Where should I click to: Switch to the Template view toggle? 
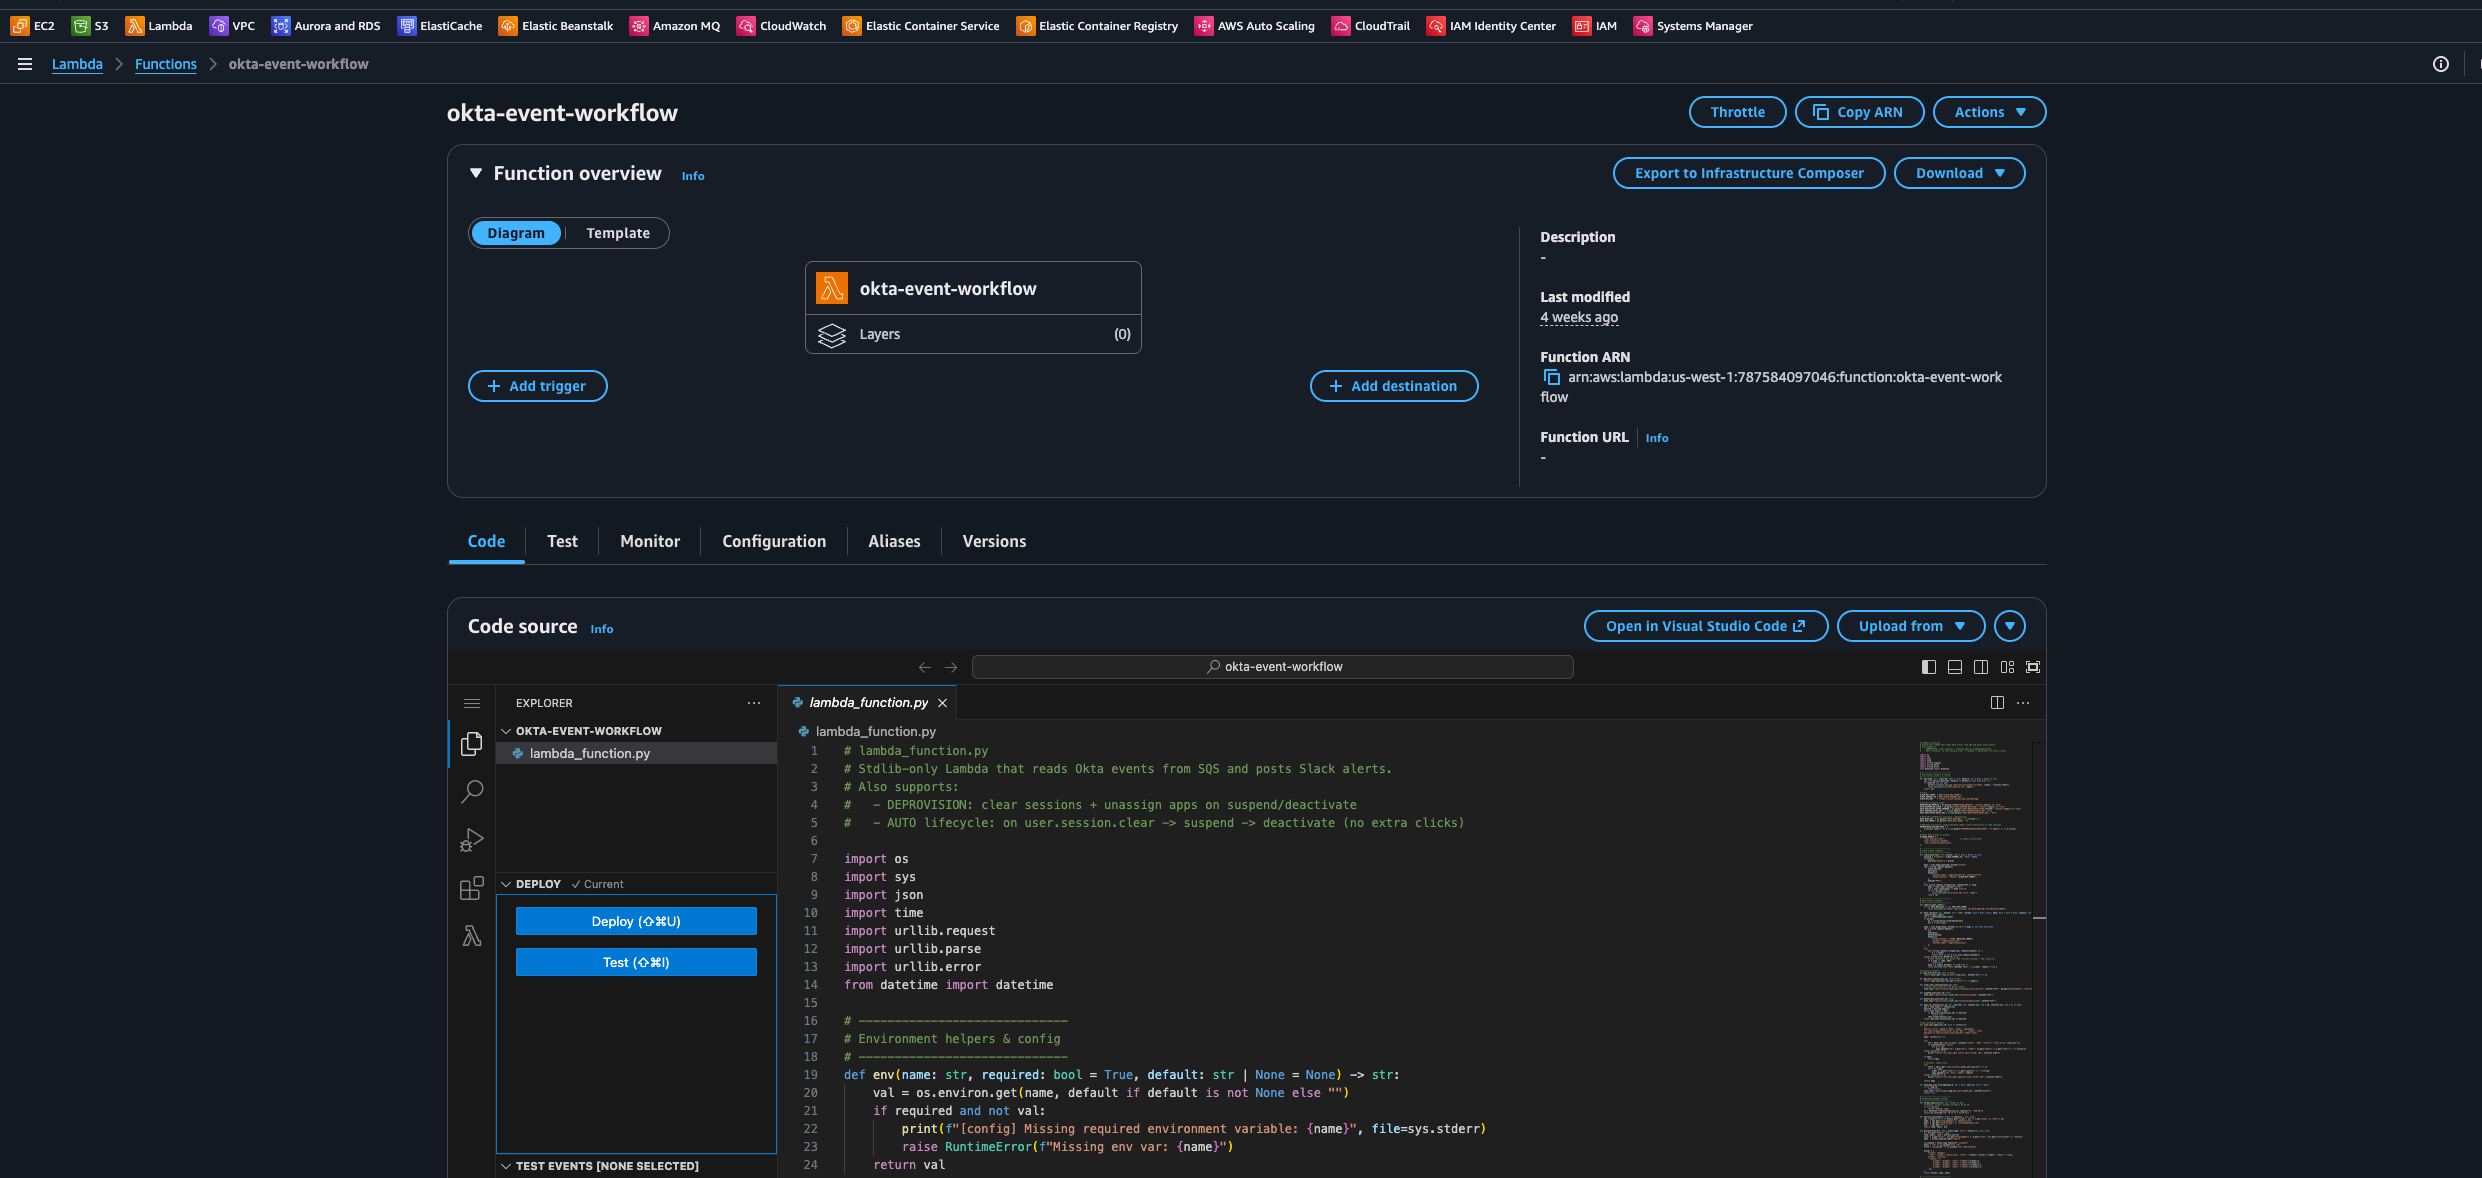[617, 233]
